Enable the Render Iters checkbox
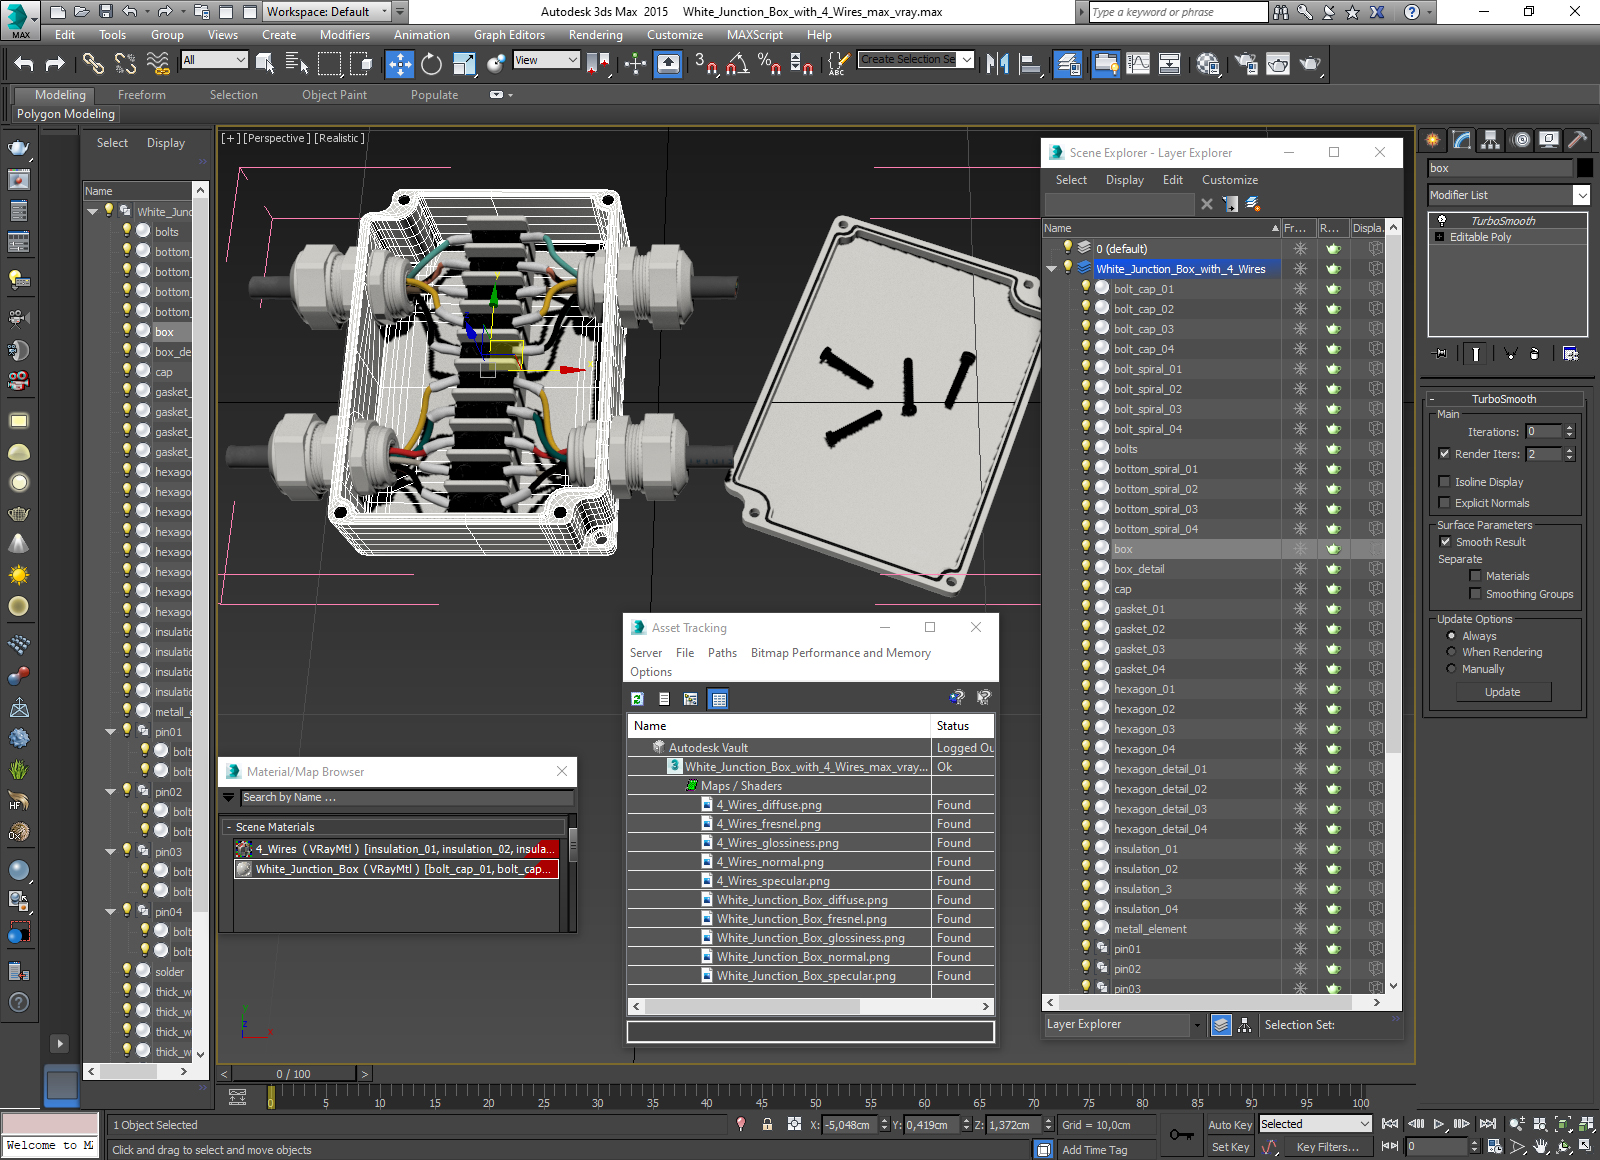This screenshot has height=1160, width=1600. coord(1444,454)
